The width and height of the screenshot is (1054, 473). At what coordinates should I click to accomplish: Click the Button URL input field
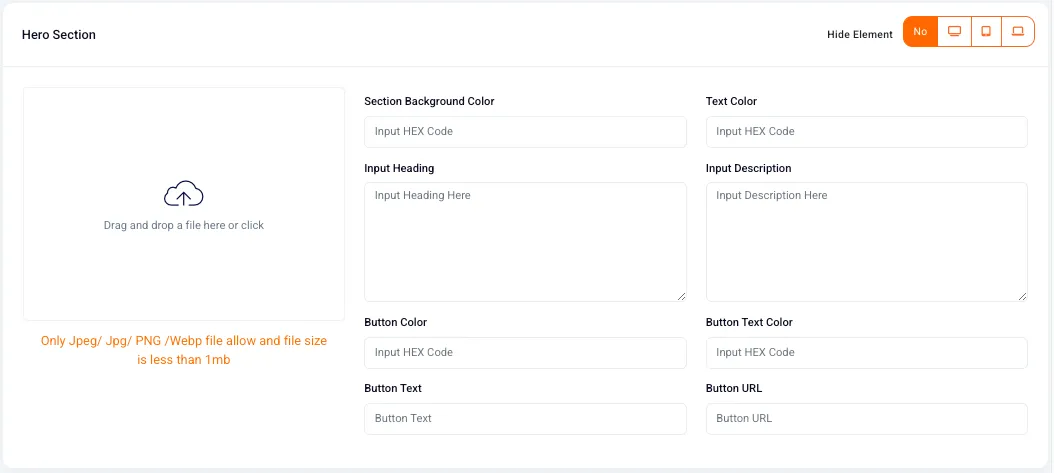[x=866, y=419]
